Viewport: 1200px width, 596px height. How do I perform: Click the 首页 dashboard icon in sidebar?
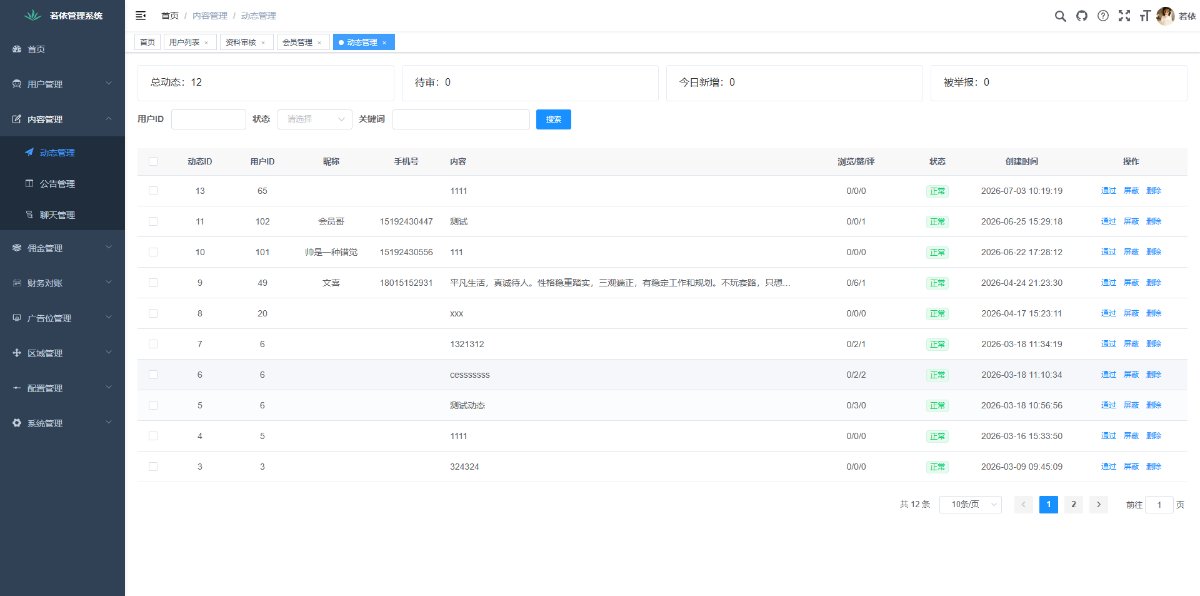pos(16,49)
